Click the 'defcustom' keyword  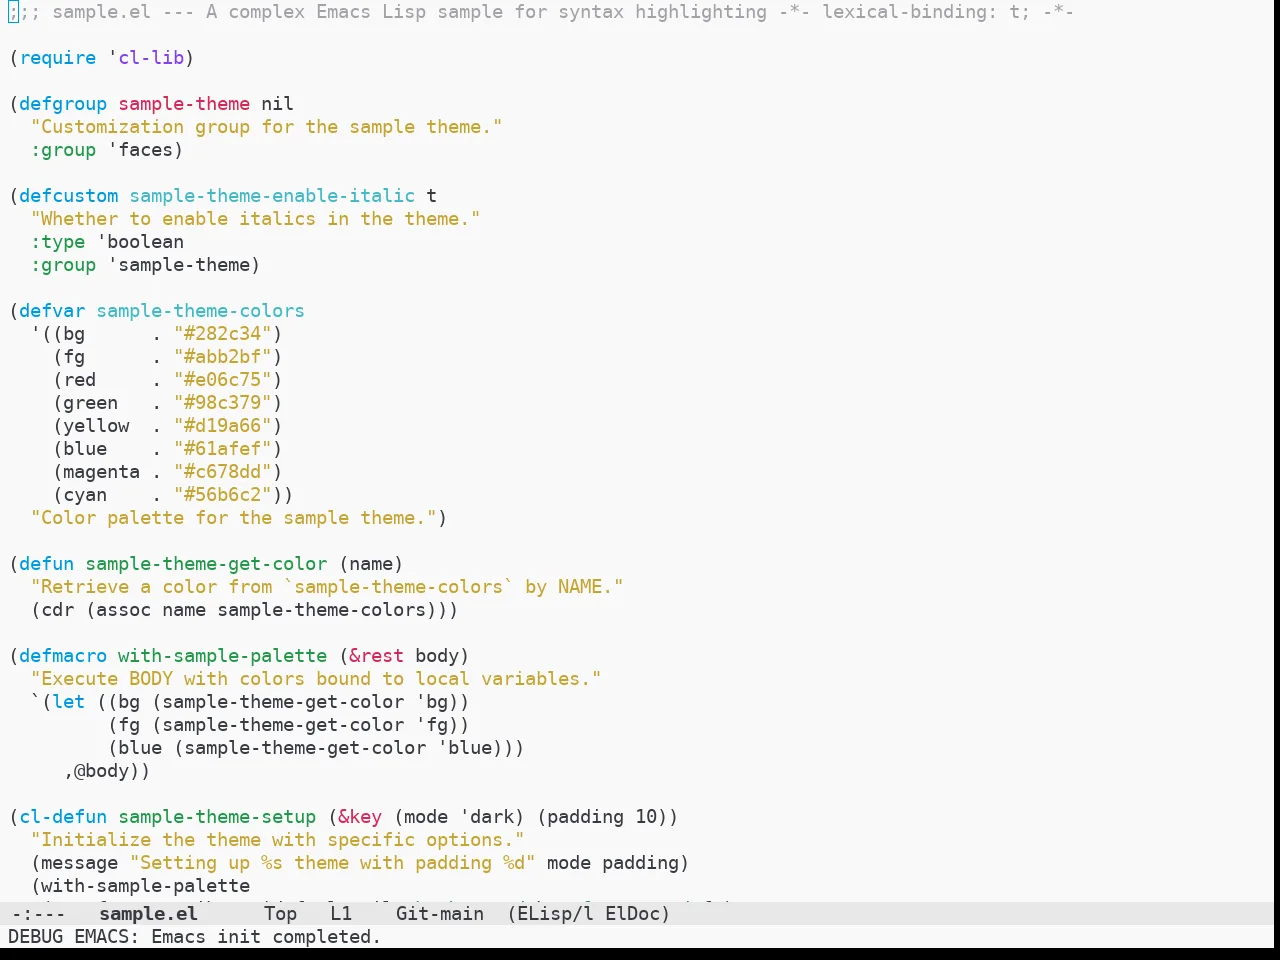(69, 196)
